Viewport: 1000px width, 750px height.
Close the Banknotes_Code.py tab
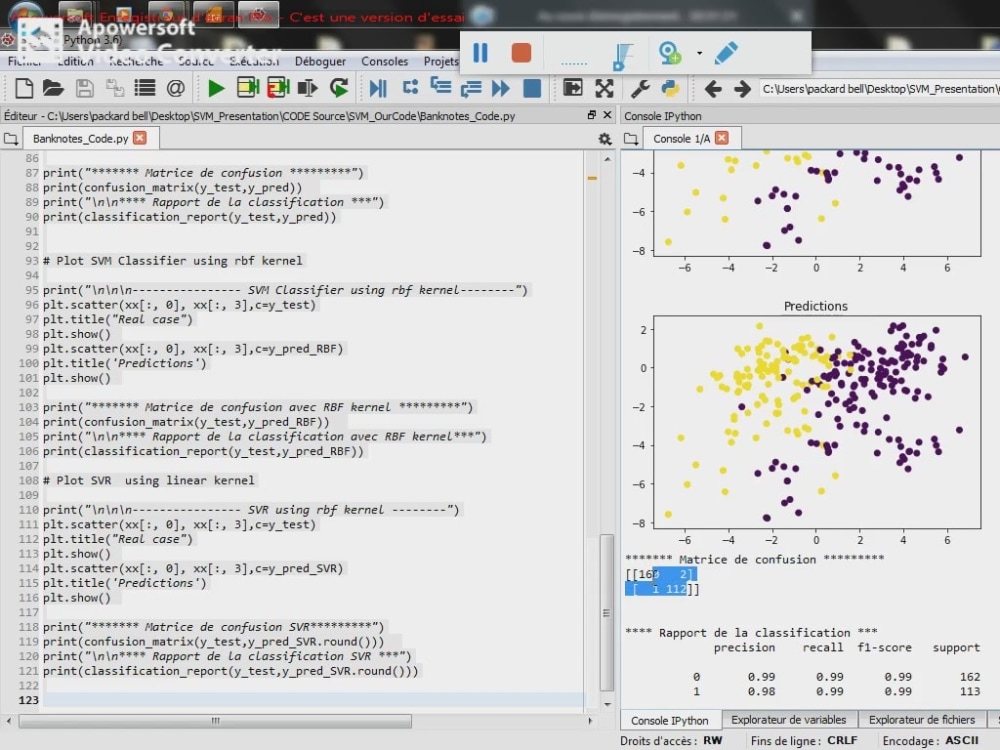(140, 138)
